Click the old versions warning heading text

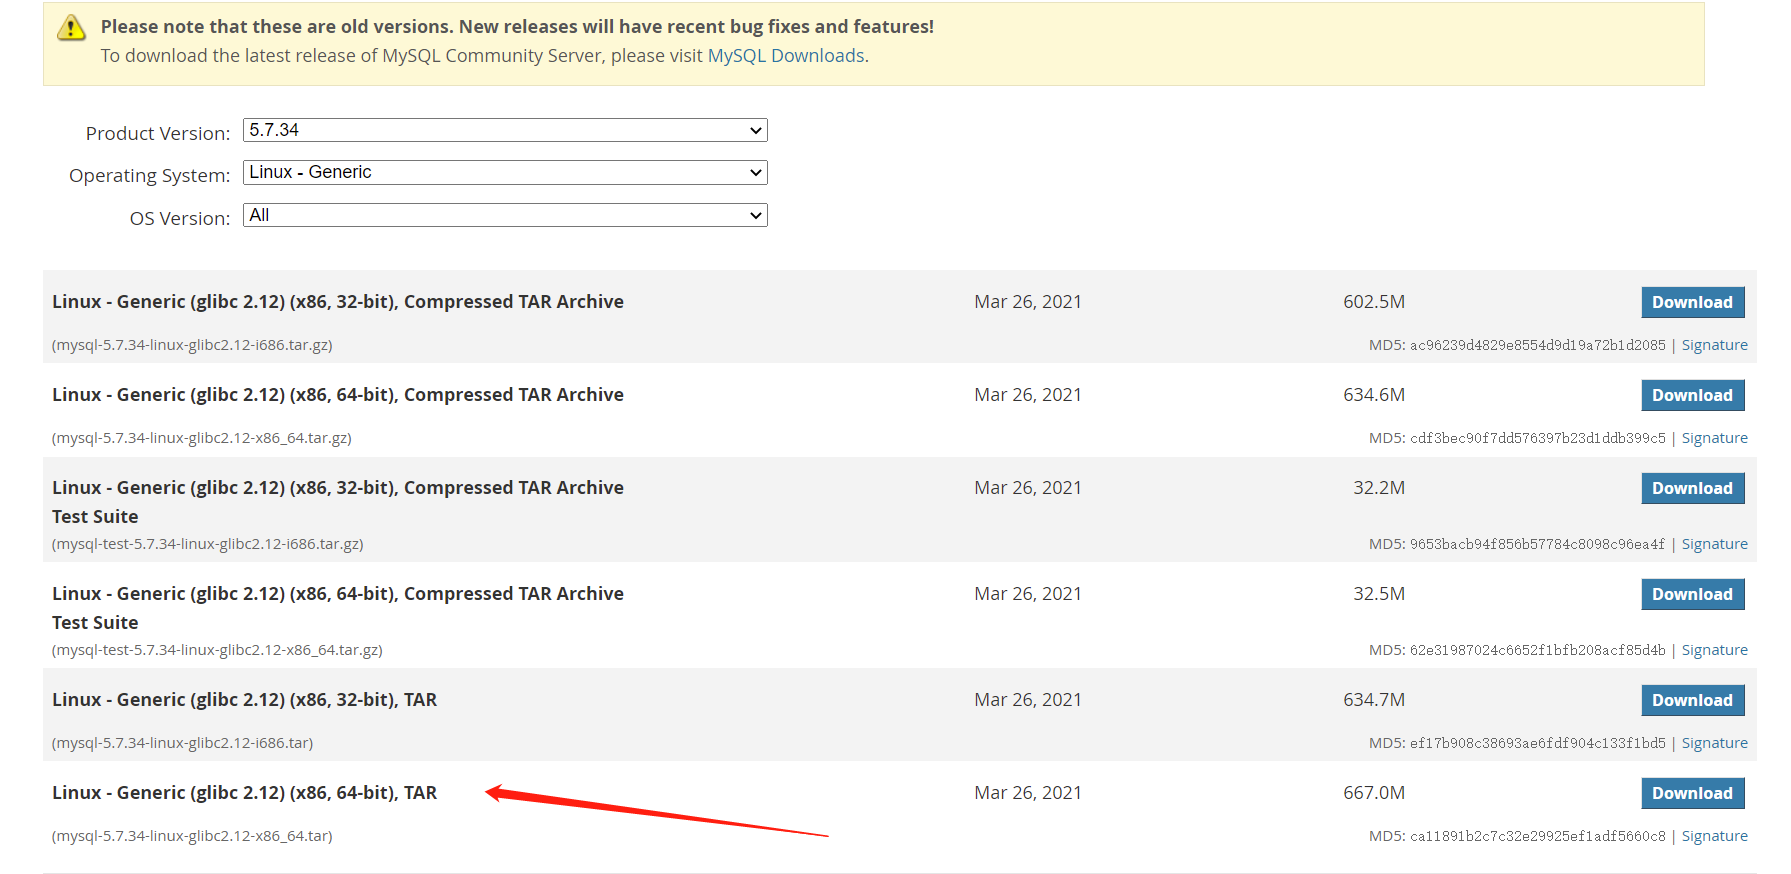tap(517, 27)
